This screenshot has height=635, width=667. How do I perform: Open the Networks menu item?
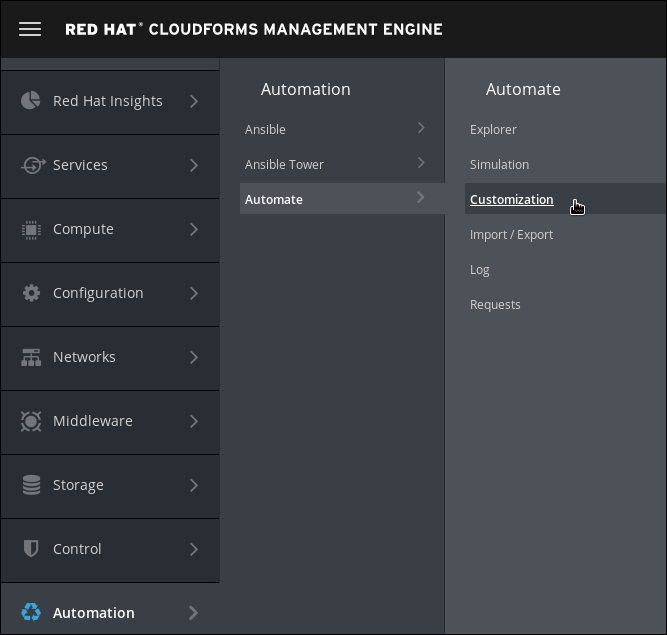coord(110,359)
